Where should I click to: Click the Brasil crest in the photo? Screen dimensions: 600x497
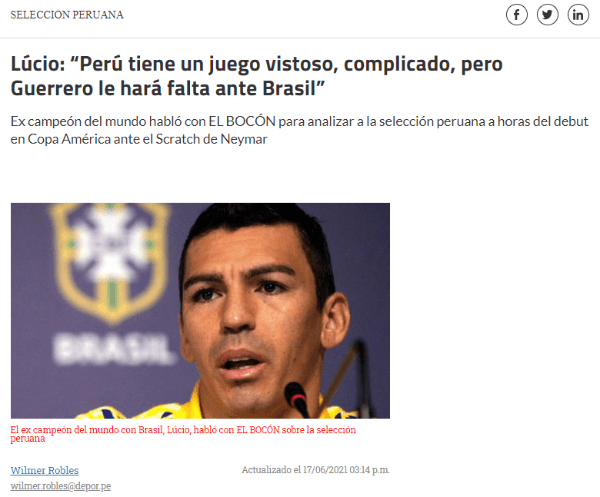coord(110,263)
